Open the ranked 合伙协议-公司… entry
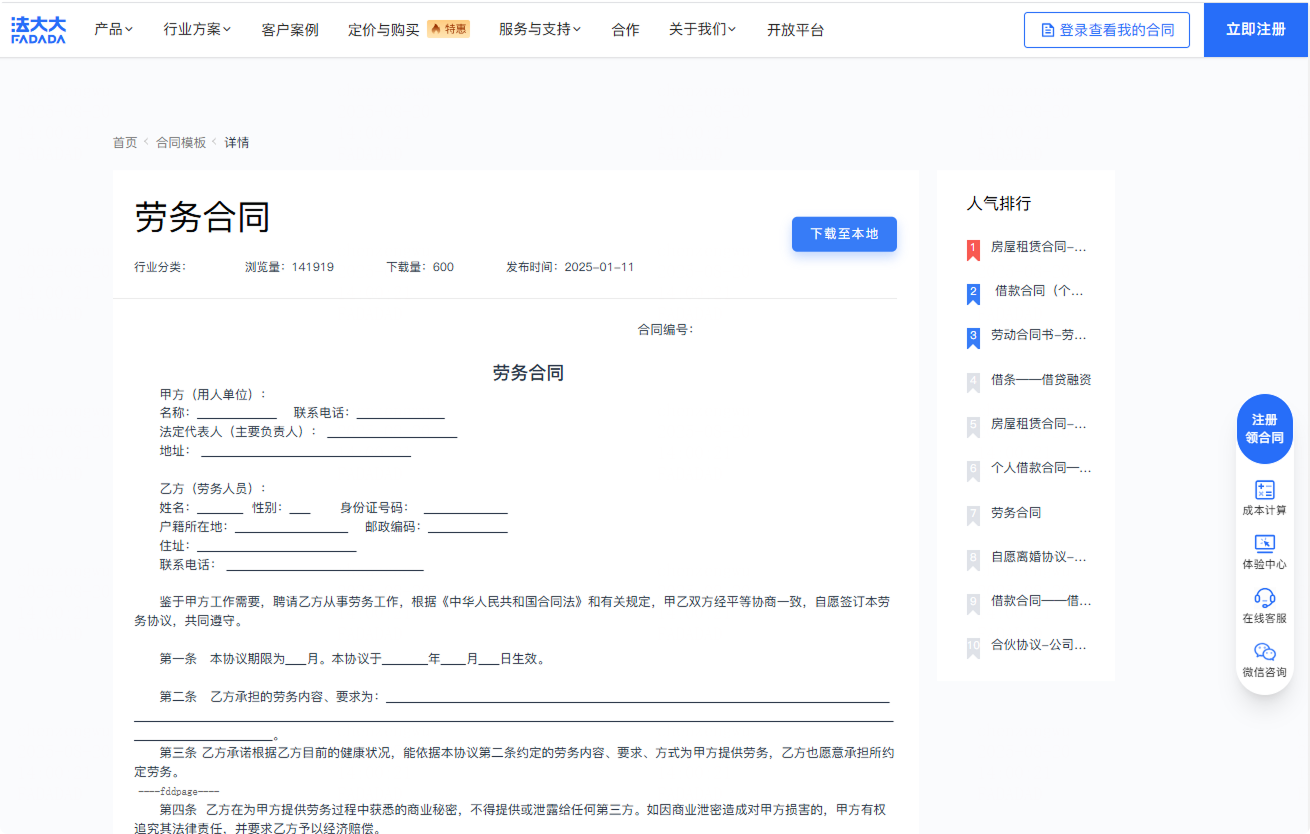 (1038, 645)
